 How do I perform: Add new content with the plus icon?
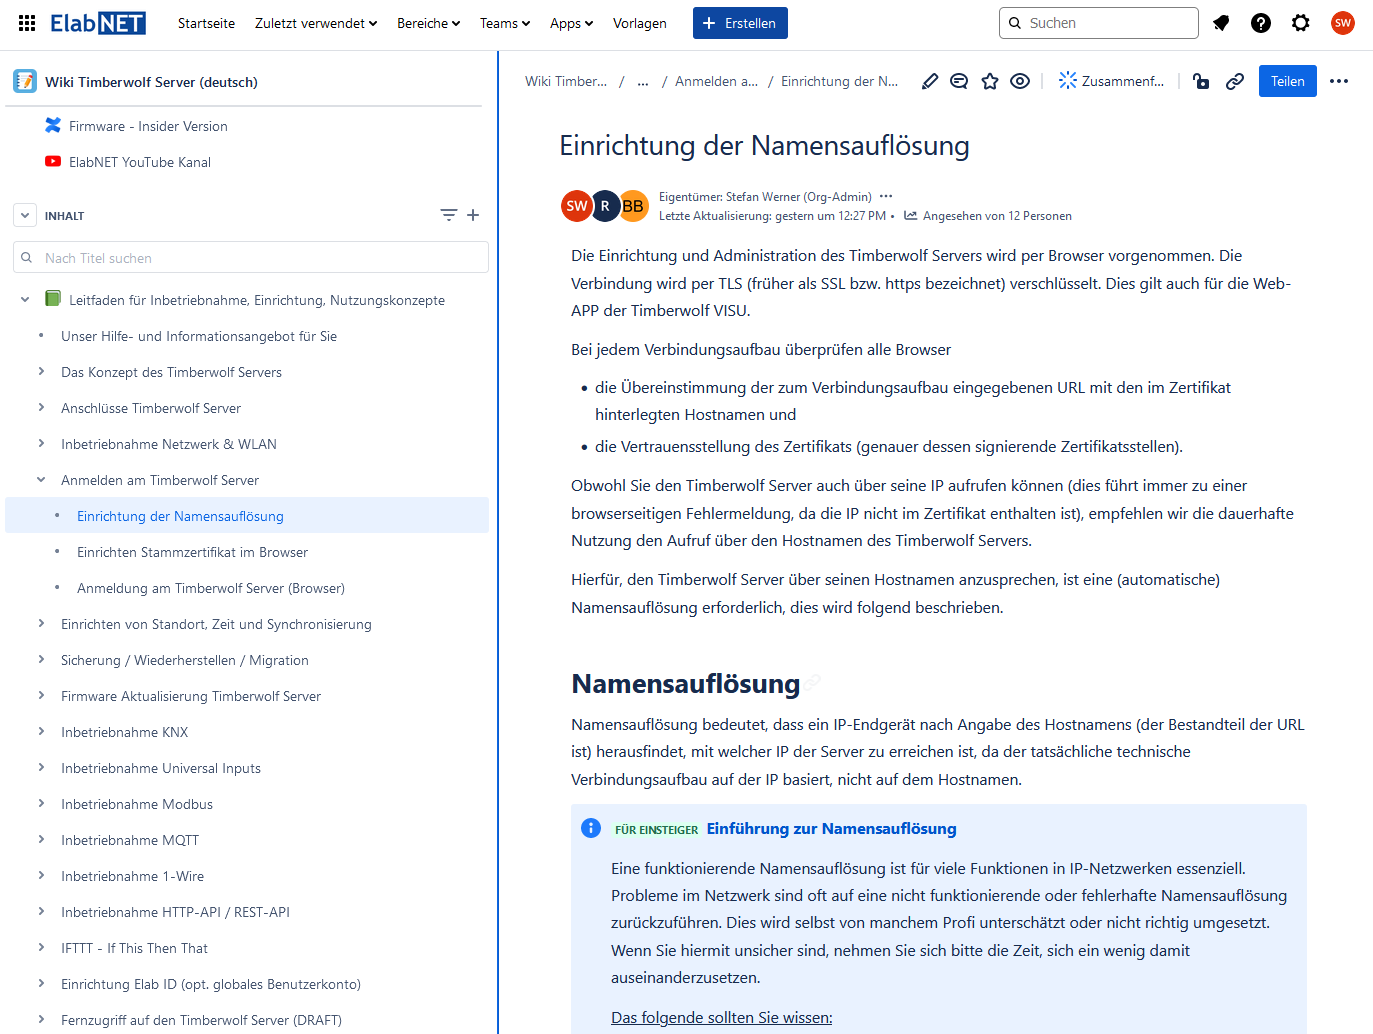click(473, 215)
